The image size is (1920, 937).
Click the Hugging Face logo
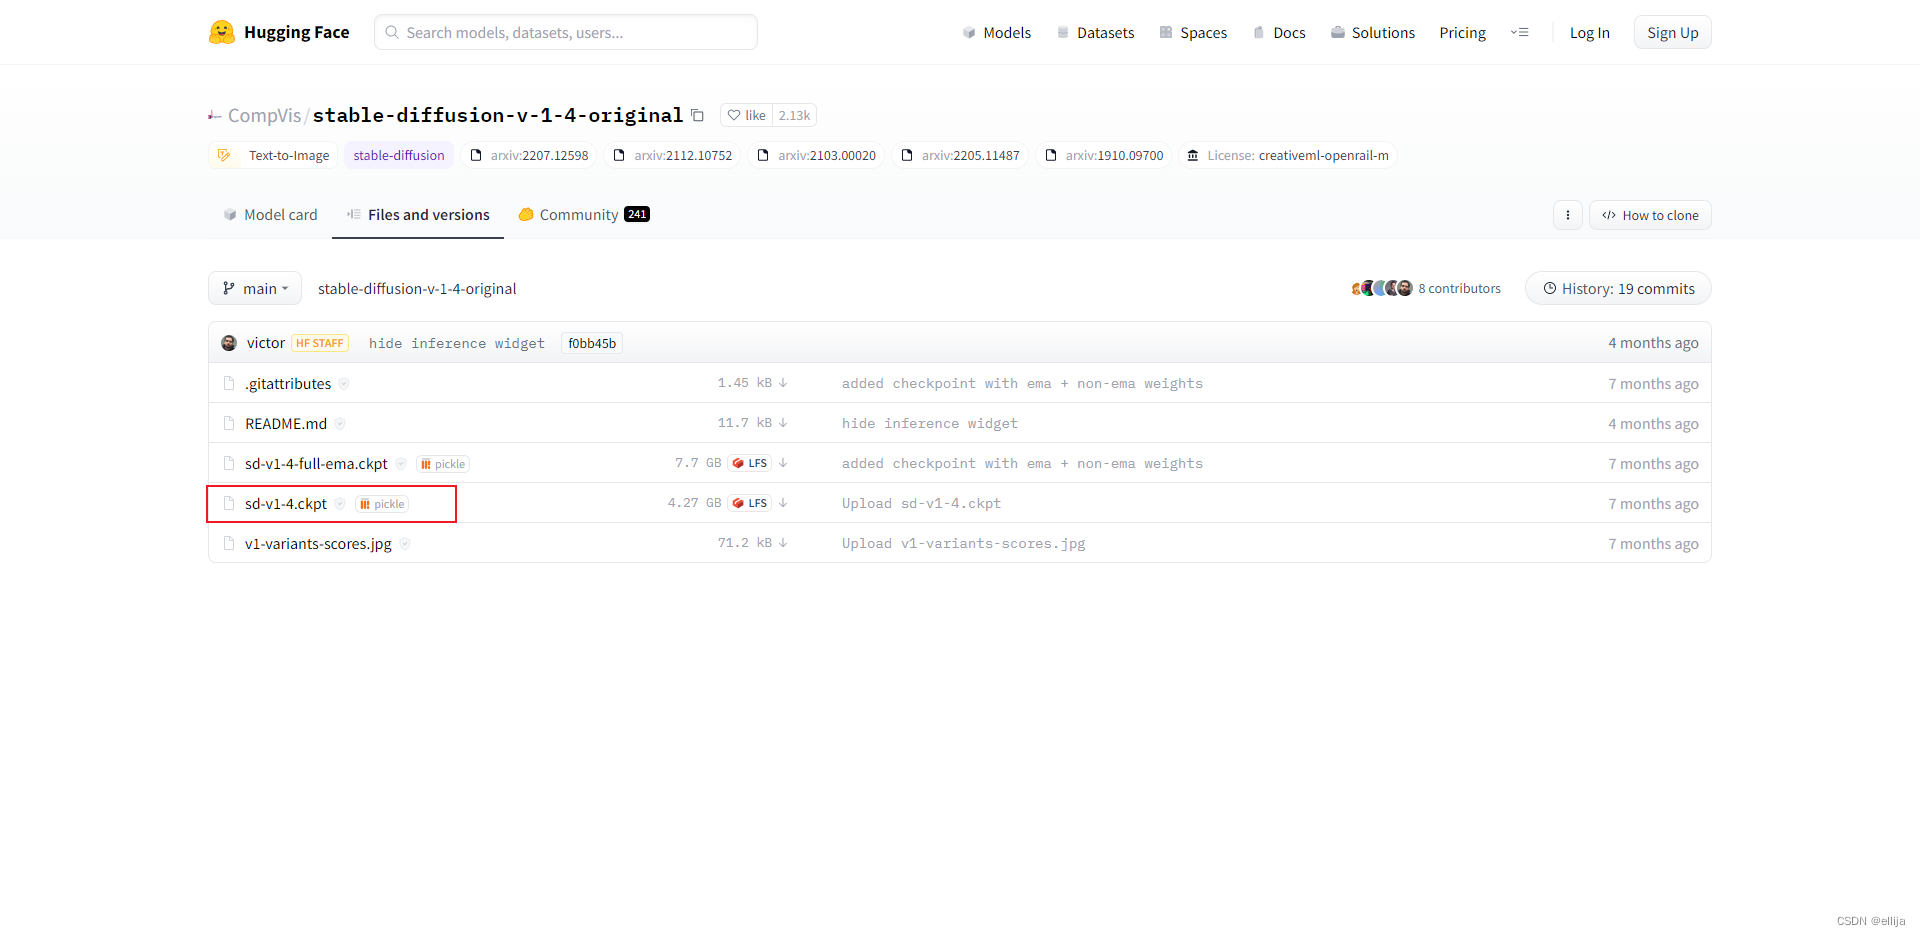(279, 32)
